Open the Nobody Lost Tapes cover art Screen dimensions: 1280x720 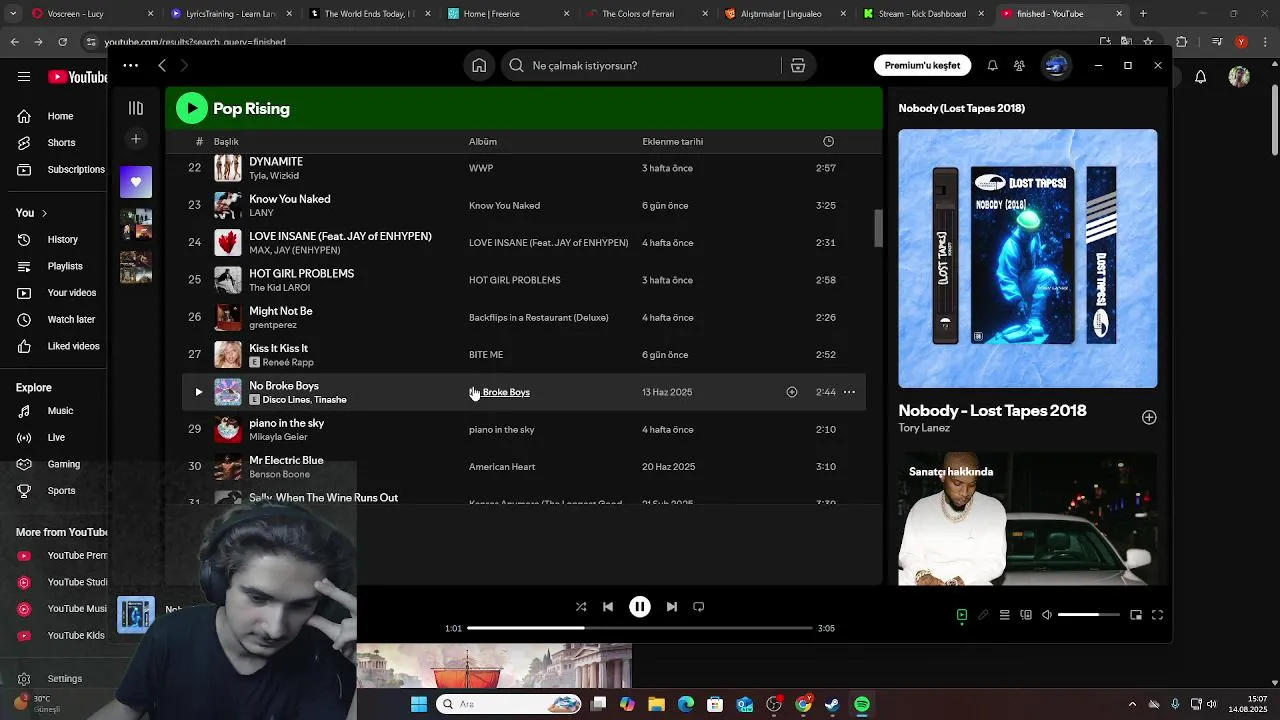(x=1028, y=258)
